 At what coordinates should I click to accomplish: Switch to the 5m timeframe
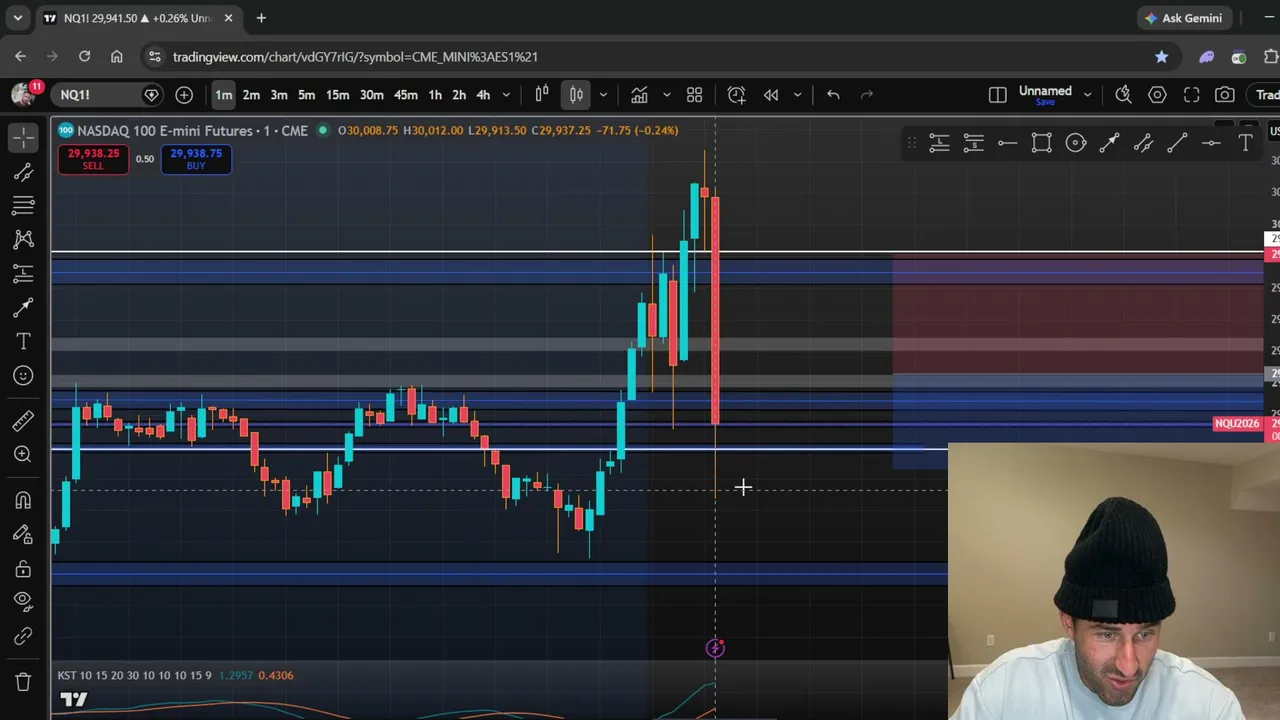tap(306, 95)
